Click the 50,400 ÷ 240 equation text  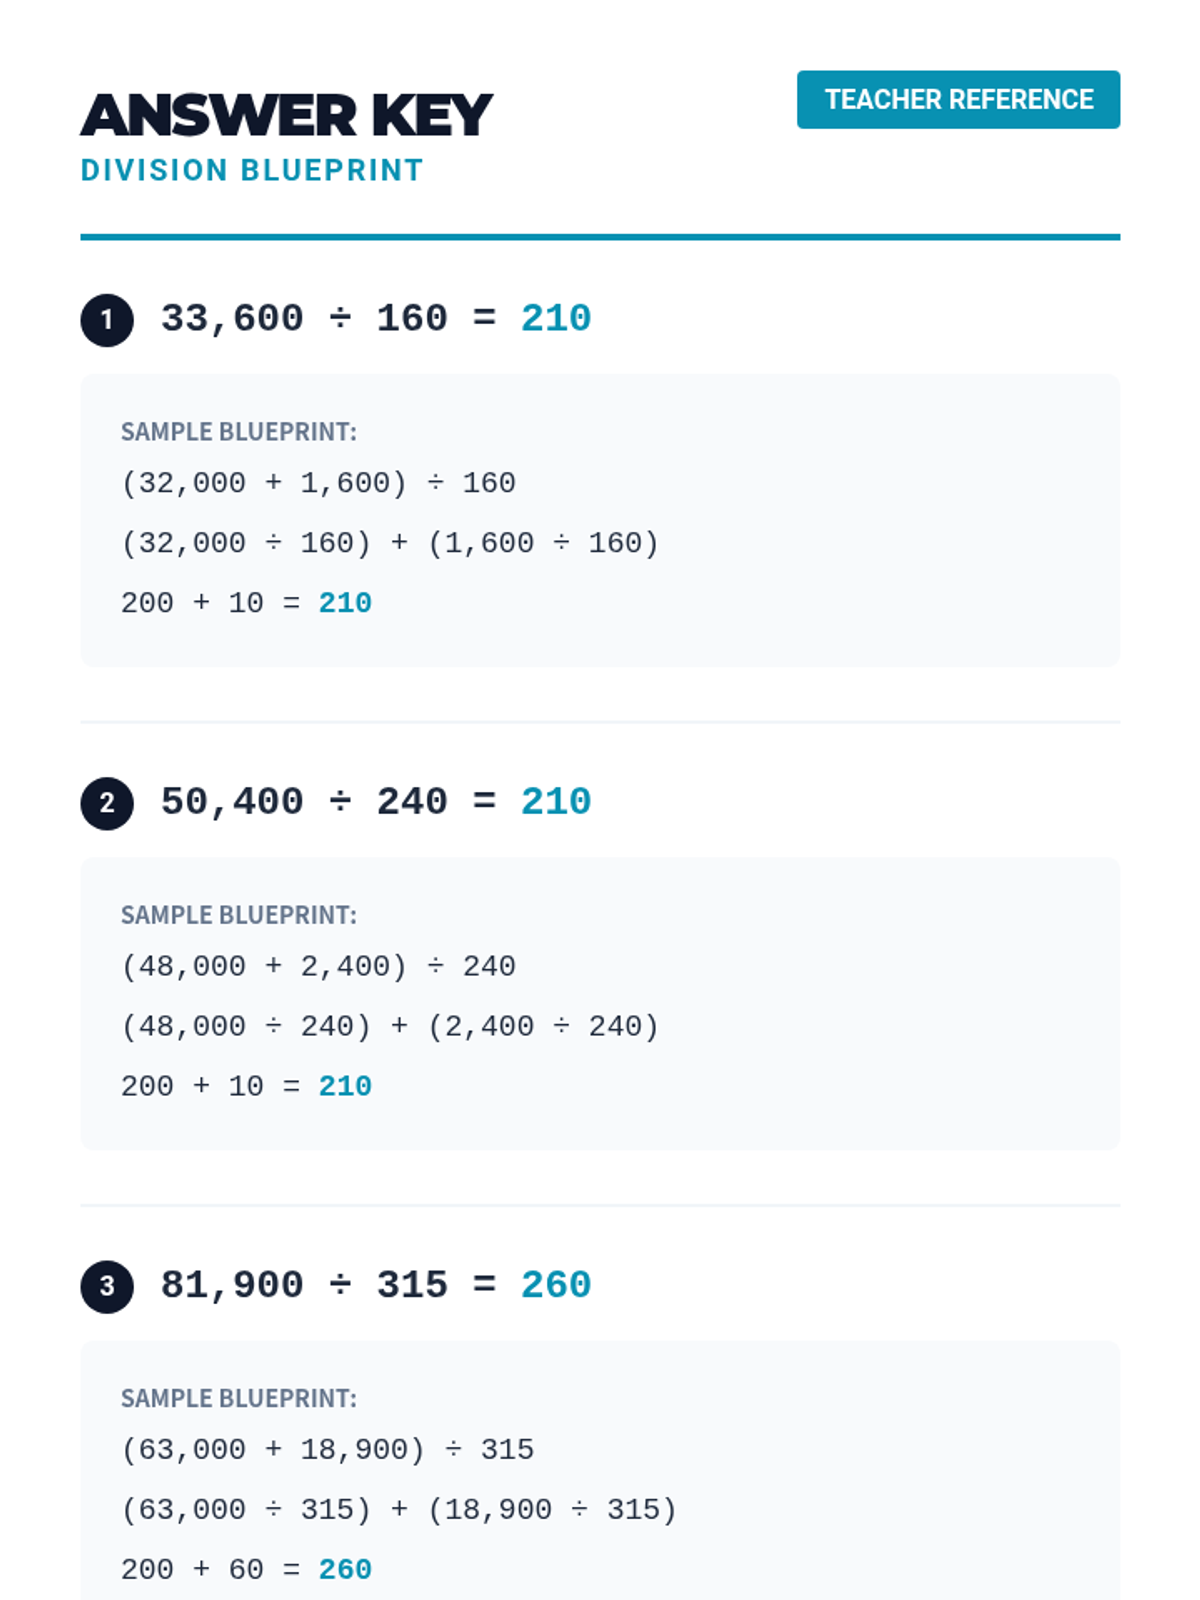coord(304,802)
